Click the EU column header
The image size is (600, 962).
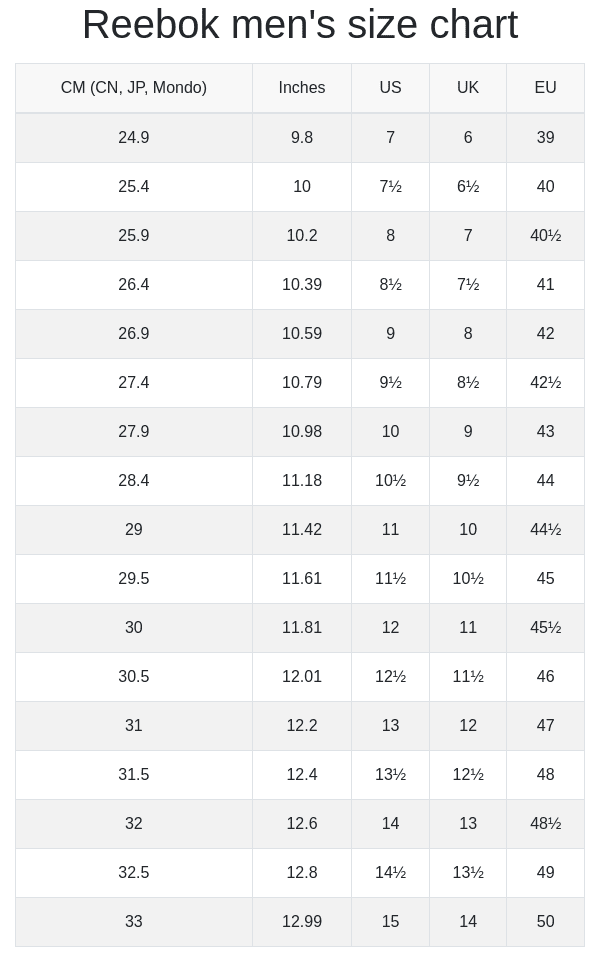click(545, 88)
